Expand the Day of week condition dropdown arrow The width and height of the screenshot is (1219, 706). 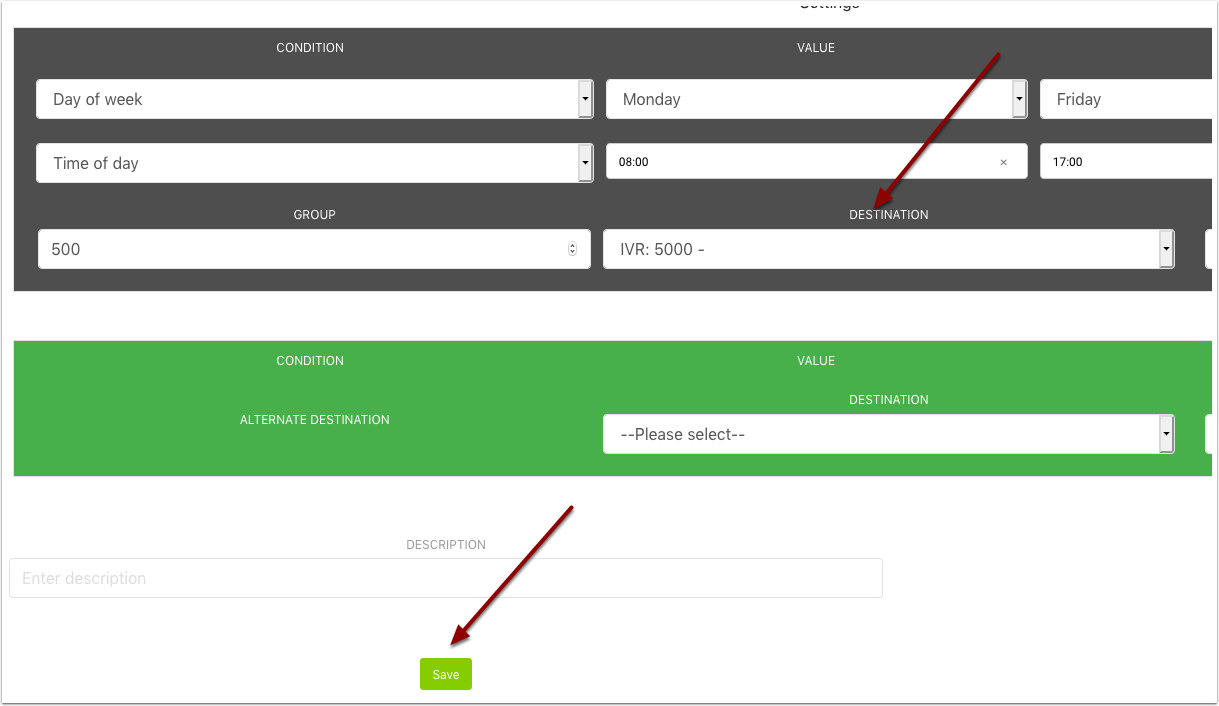pyautogui.click(x=585, y=99)
